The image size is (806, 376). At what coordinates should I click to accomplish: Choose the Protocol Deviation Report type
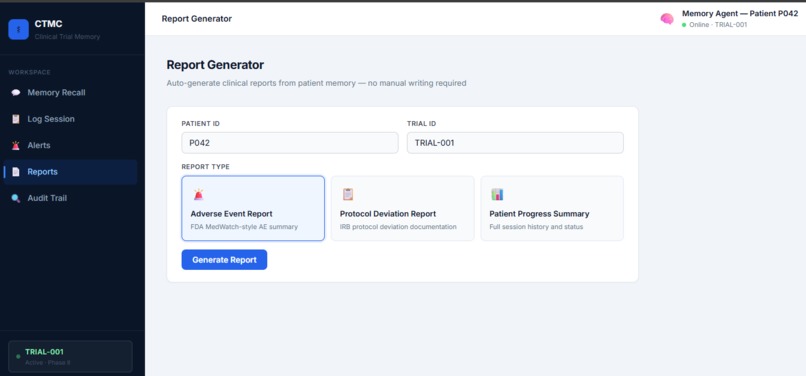click(x=402, y=208)
